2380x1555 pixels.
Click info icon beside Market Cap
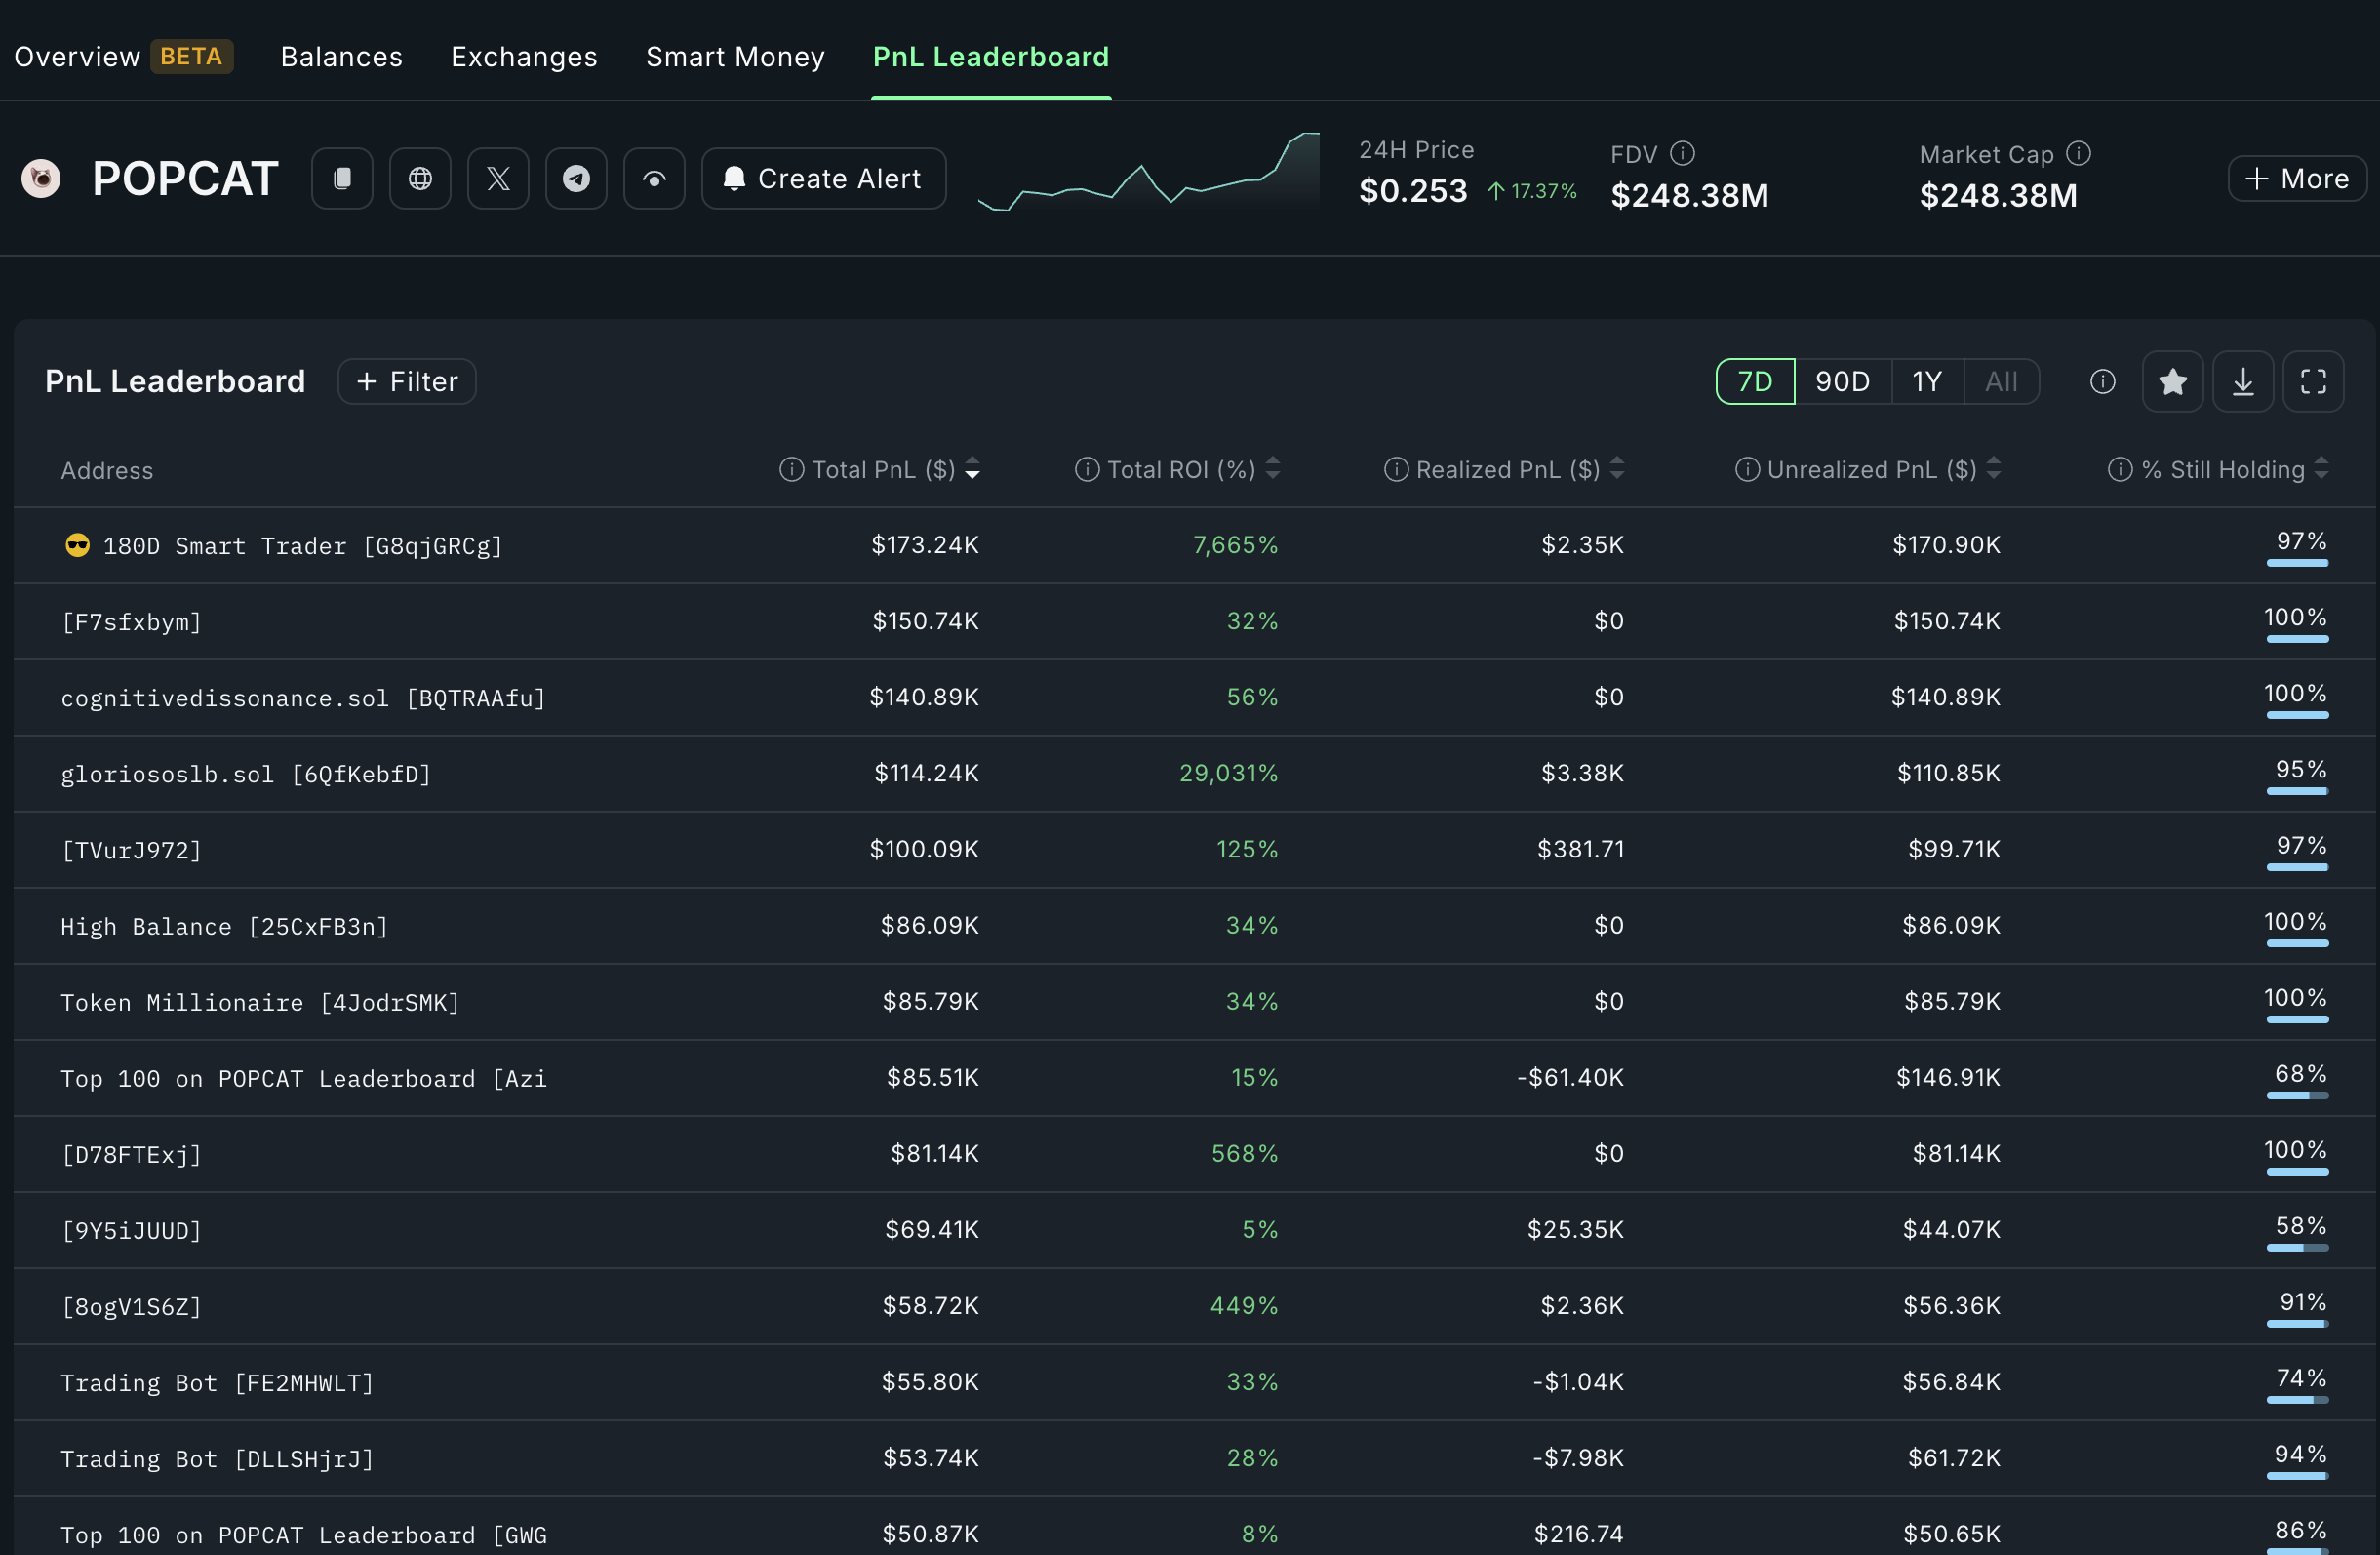point(2079,153)
